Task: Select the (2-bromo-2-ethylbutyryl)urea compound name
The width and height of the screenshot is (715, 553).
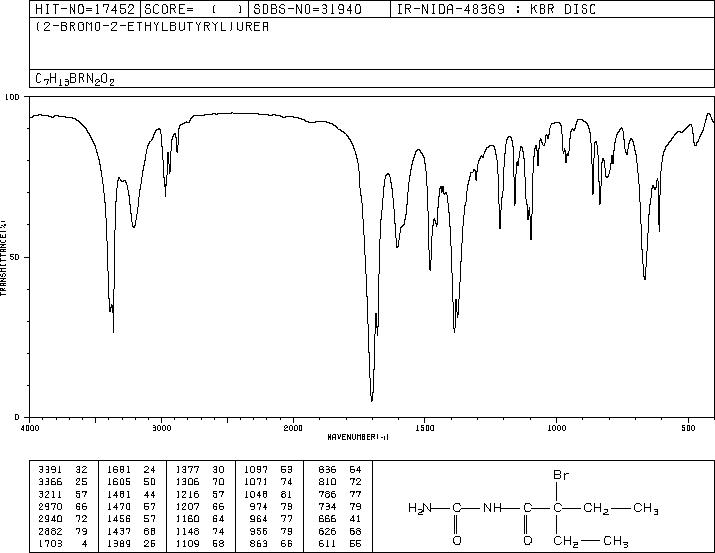Action: coord(152,27)
